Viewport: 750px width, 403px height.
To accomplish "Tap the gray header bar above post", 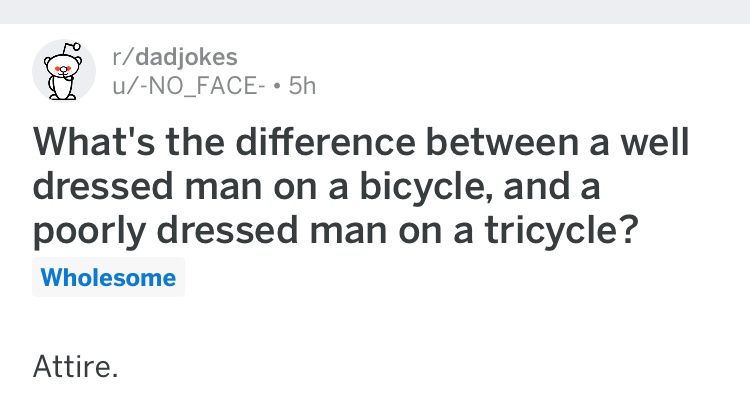I will point(375,12).
